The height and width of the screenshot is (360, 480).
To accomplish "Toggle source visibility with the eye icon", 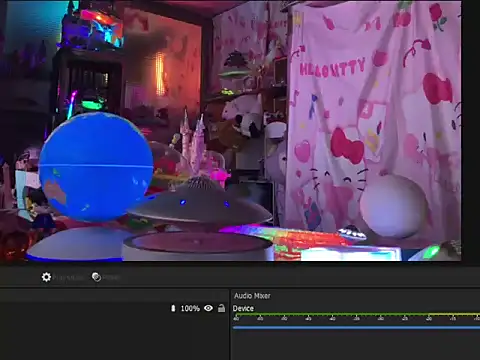I will pyautogui.click(x=208, y=308).
